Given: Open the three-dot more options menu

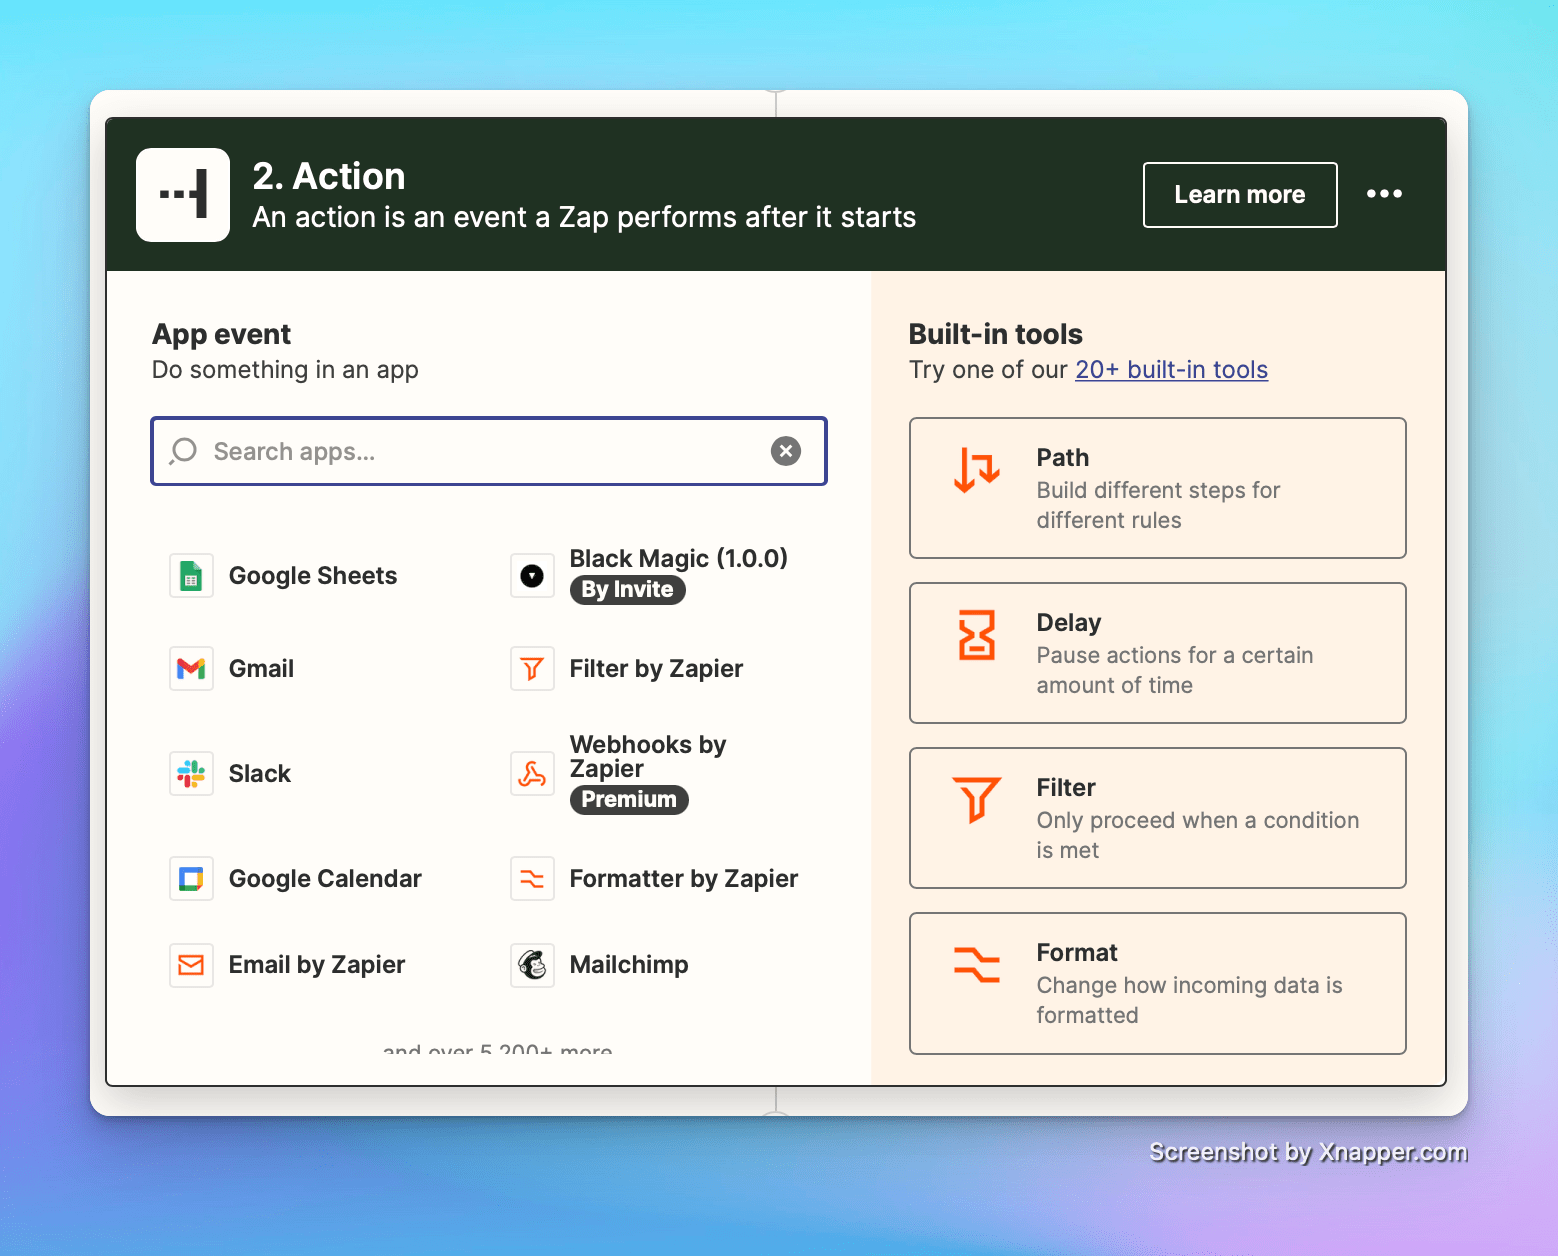Looking at the screenshot, I should (1385, 194).
